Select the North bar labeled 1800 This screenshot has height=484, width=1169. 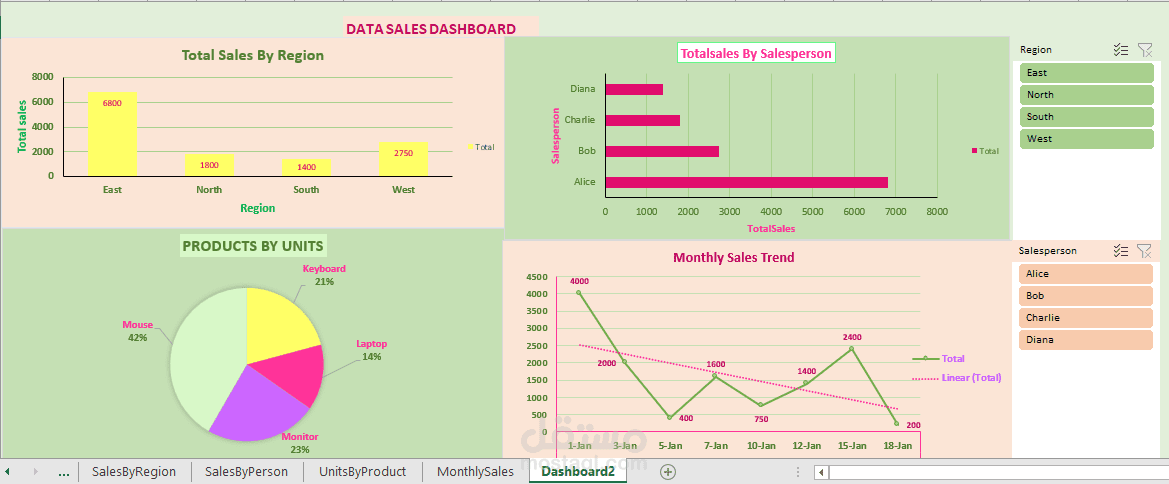point(209,166)
